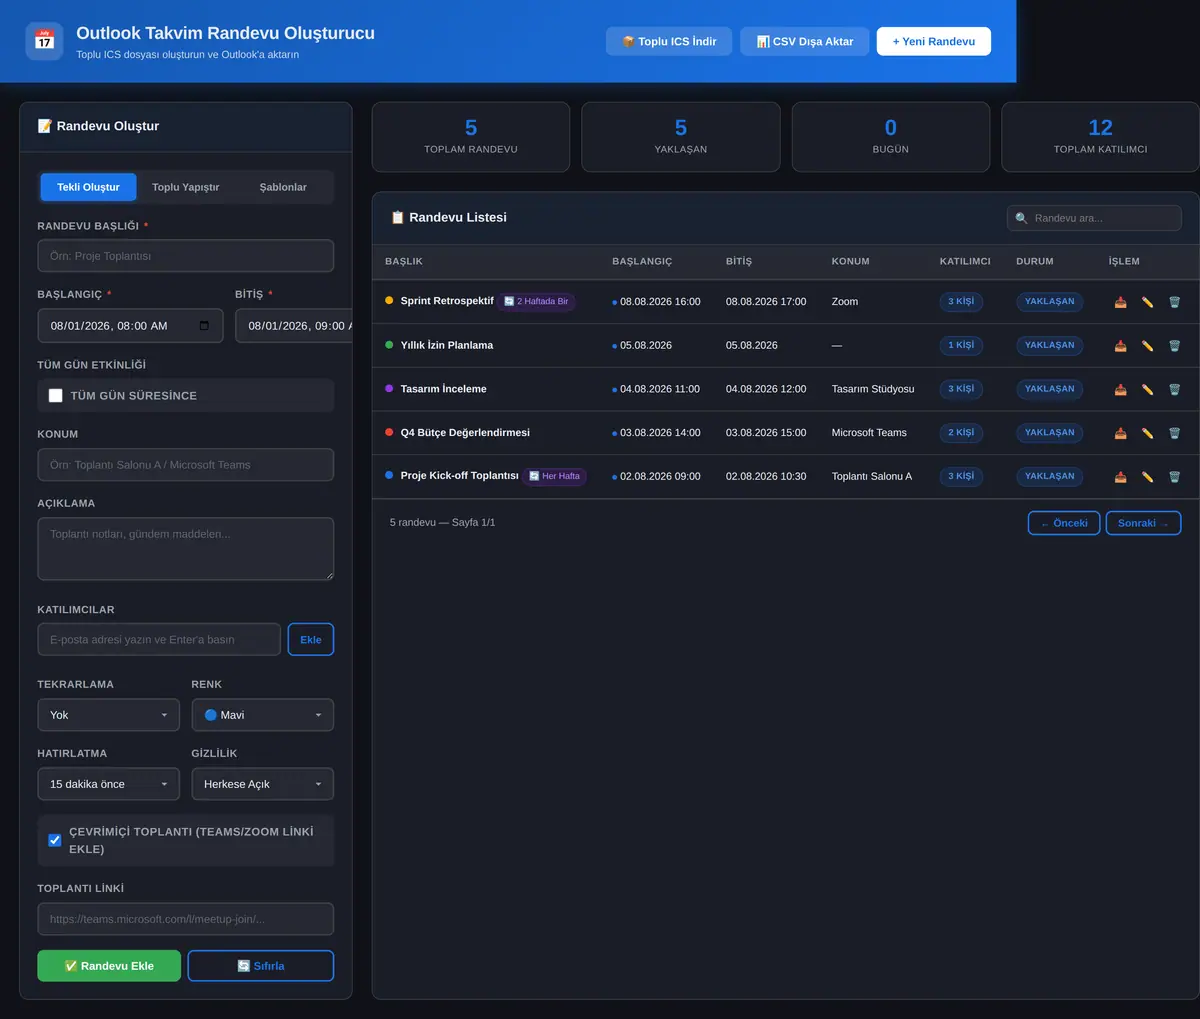Switch to the Tekli Oluştur tab

[x=88, y=187]
